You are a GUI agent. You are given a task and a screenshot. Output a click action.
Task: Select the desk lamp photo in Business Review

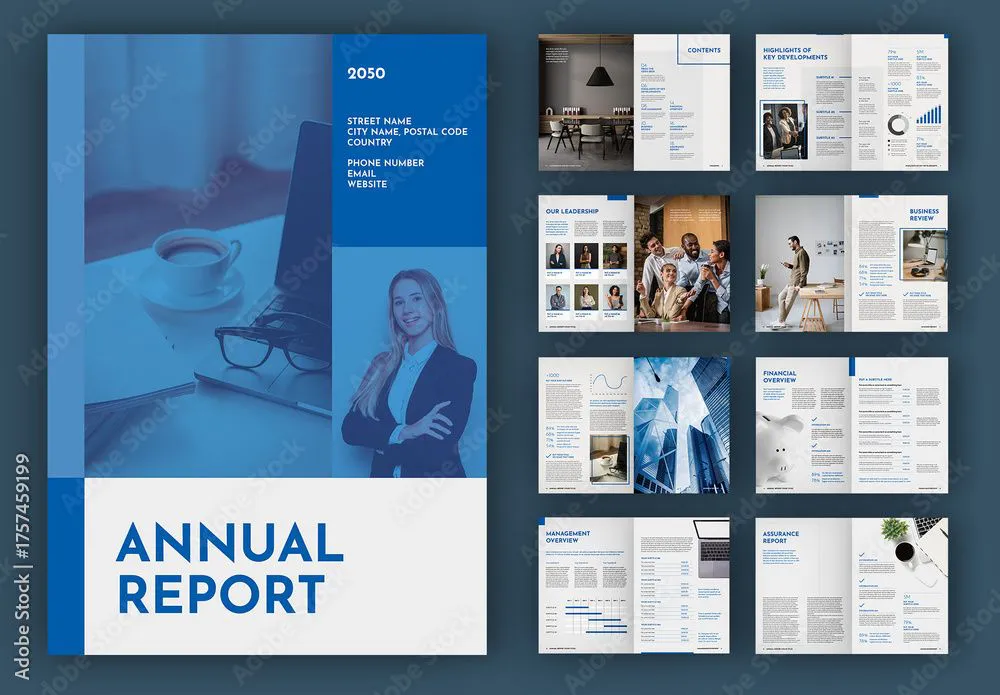click(x=923, y=255)
